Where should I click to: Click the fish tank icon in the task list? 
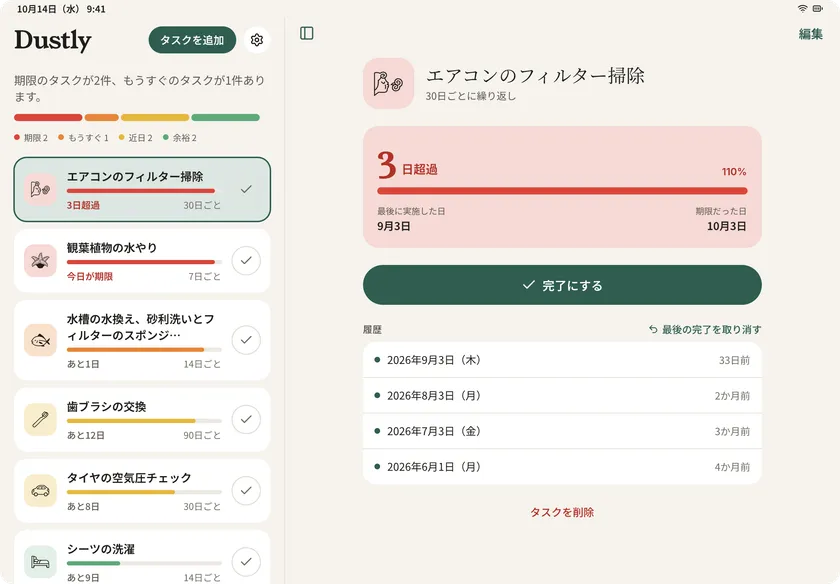40,340
